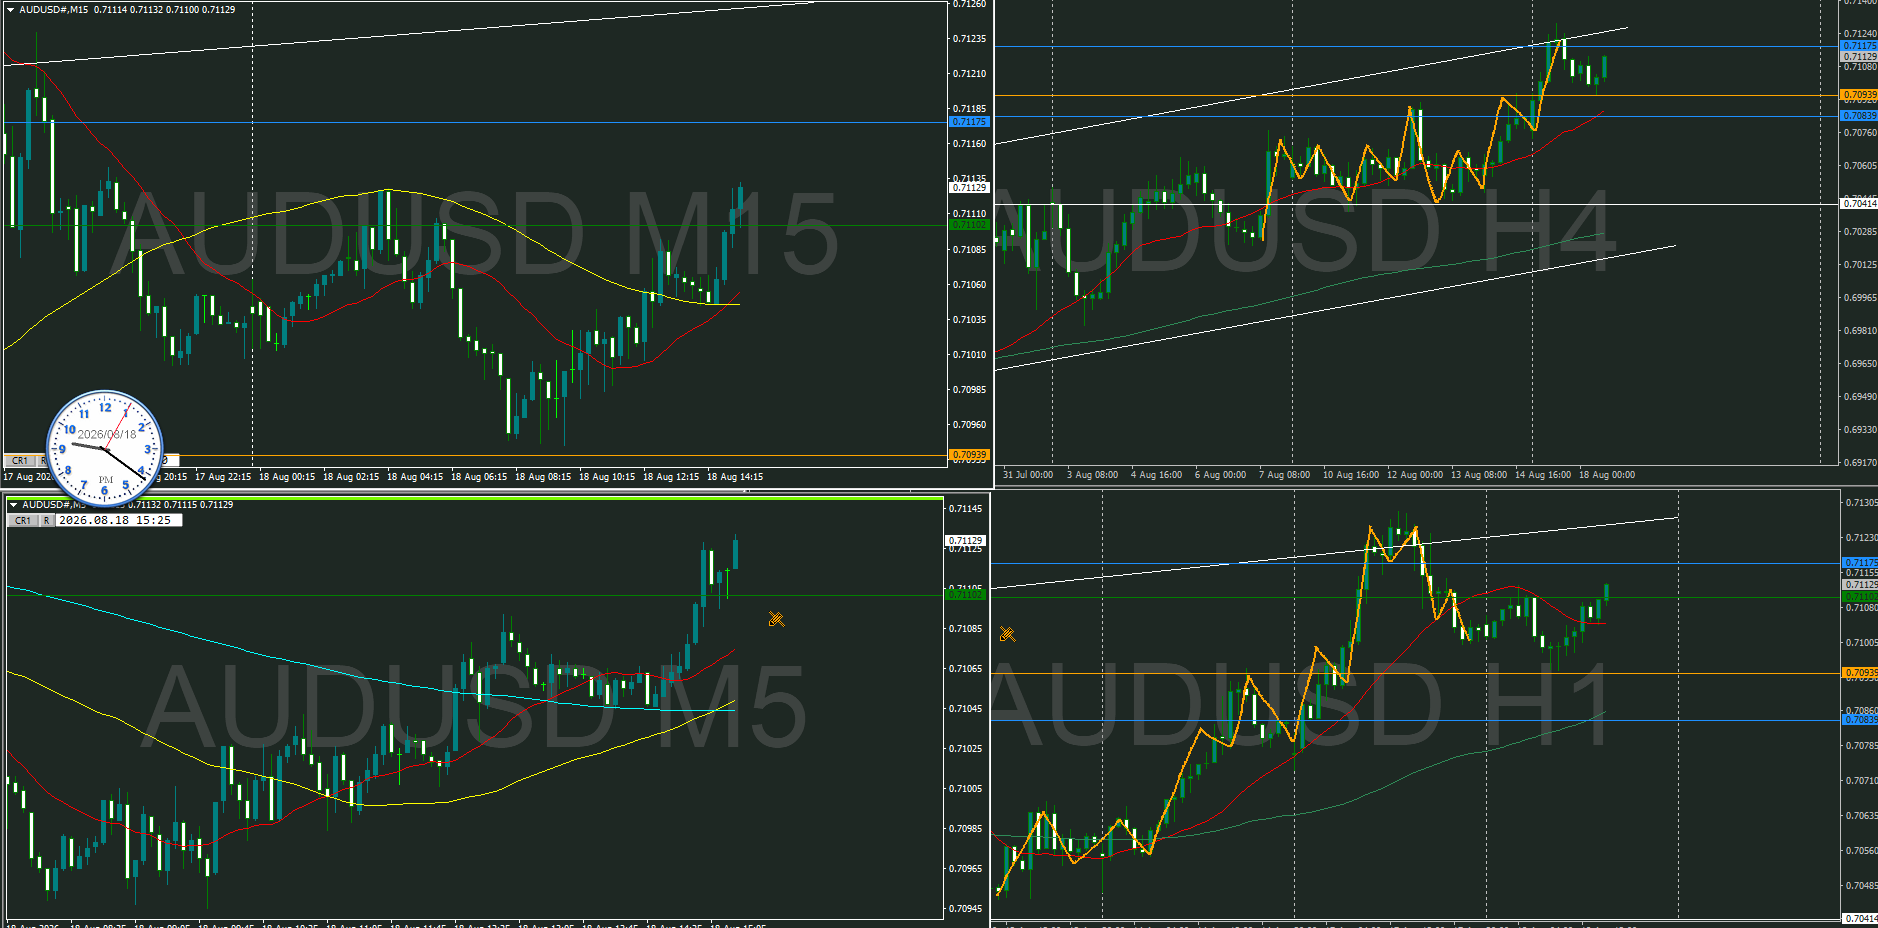Click the blue 0.71175 label on H4 axis
Image resolution: width=1878 pixels, height=928 pixels.
click(x=1859, y=46)
